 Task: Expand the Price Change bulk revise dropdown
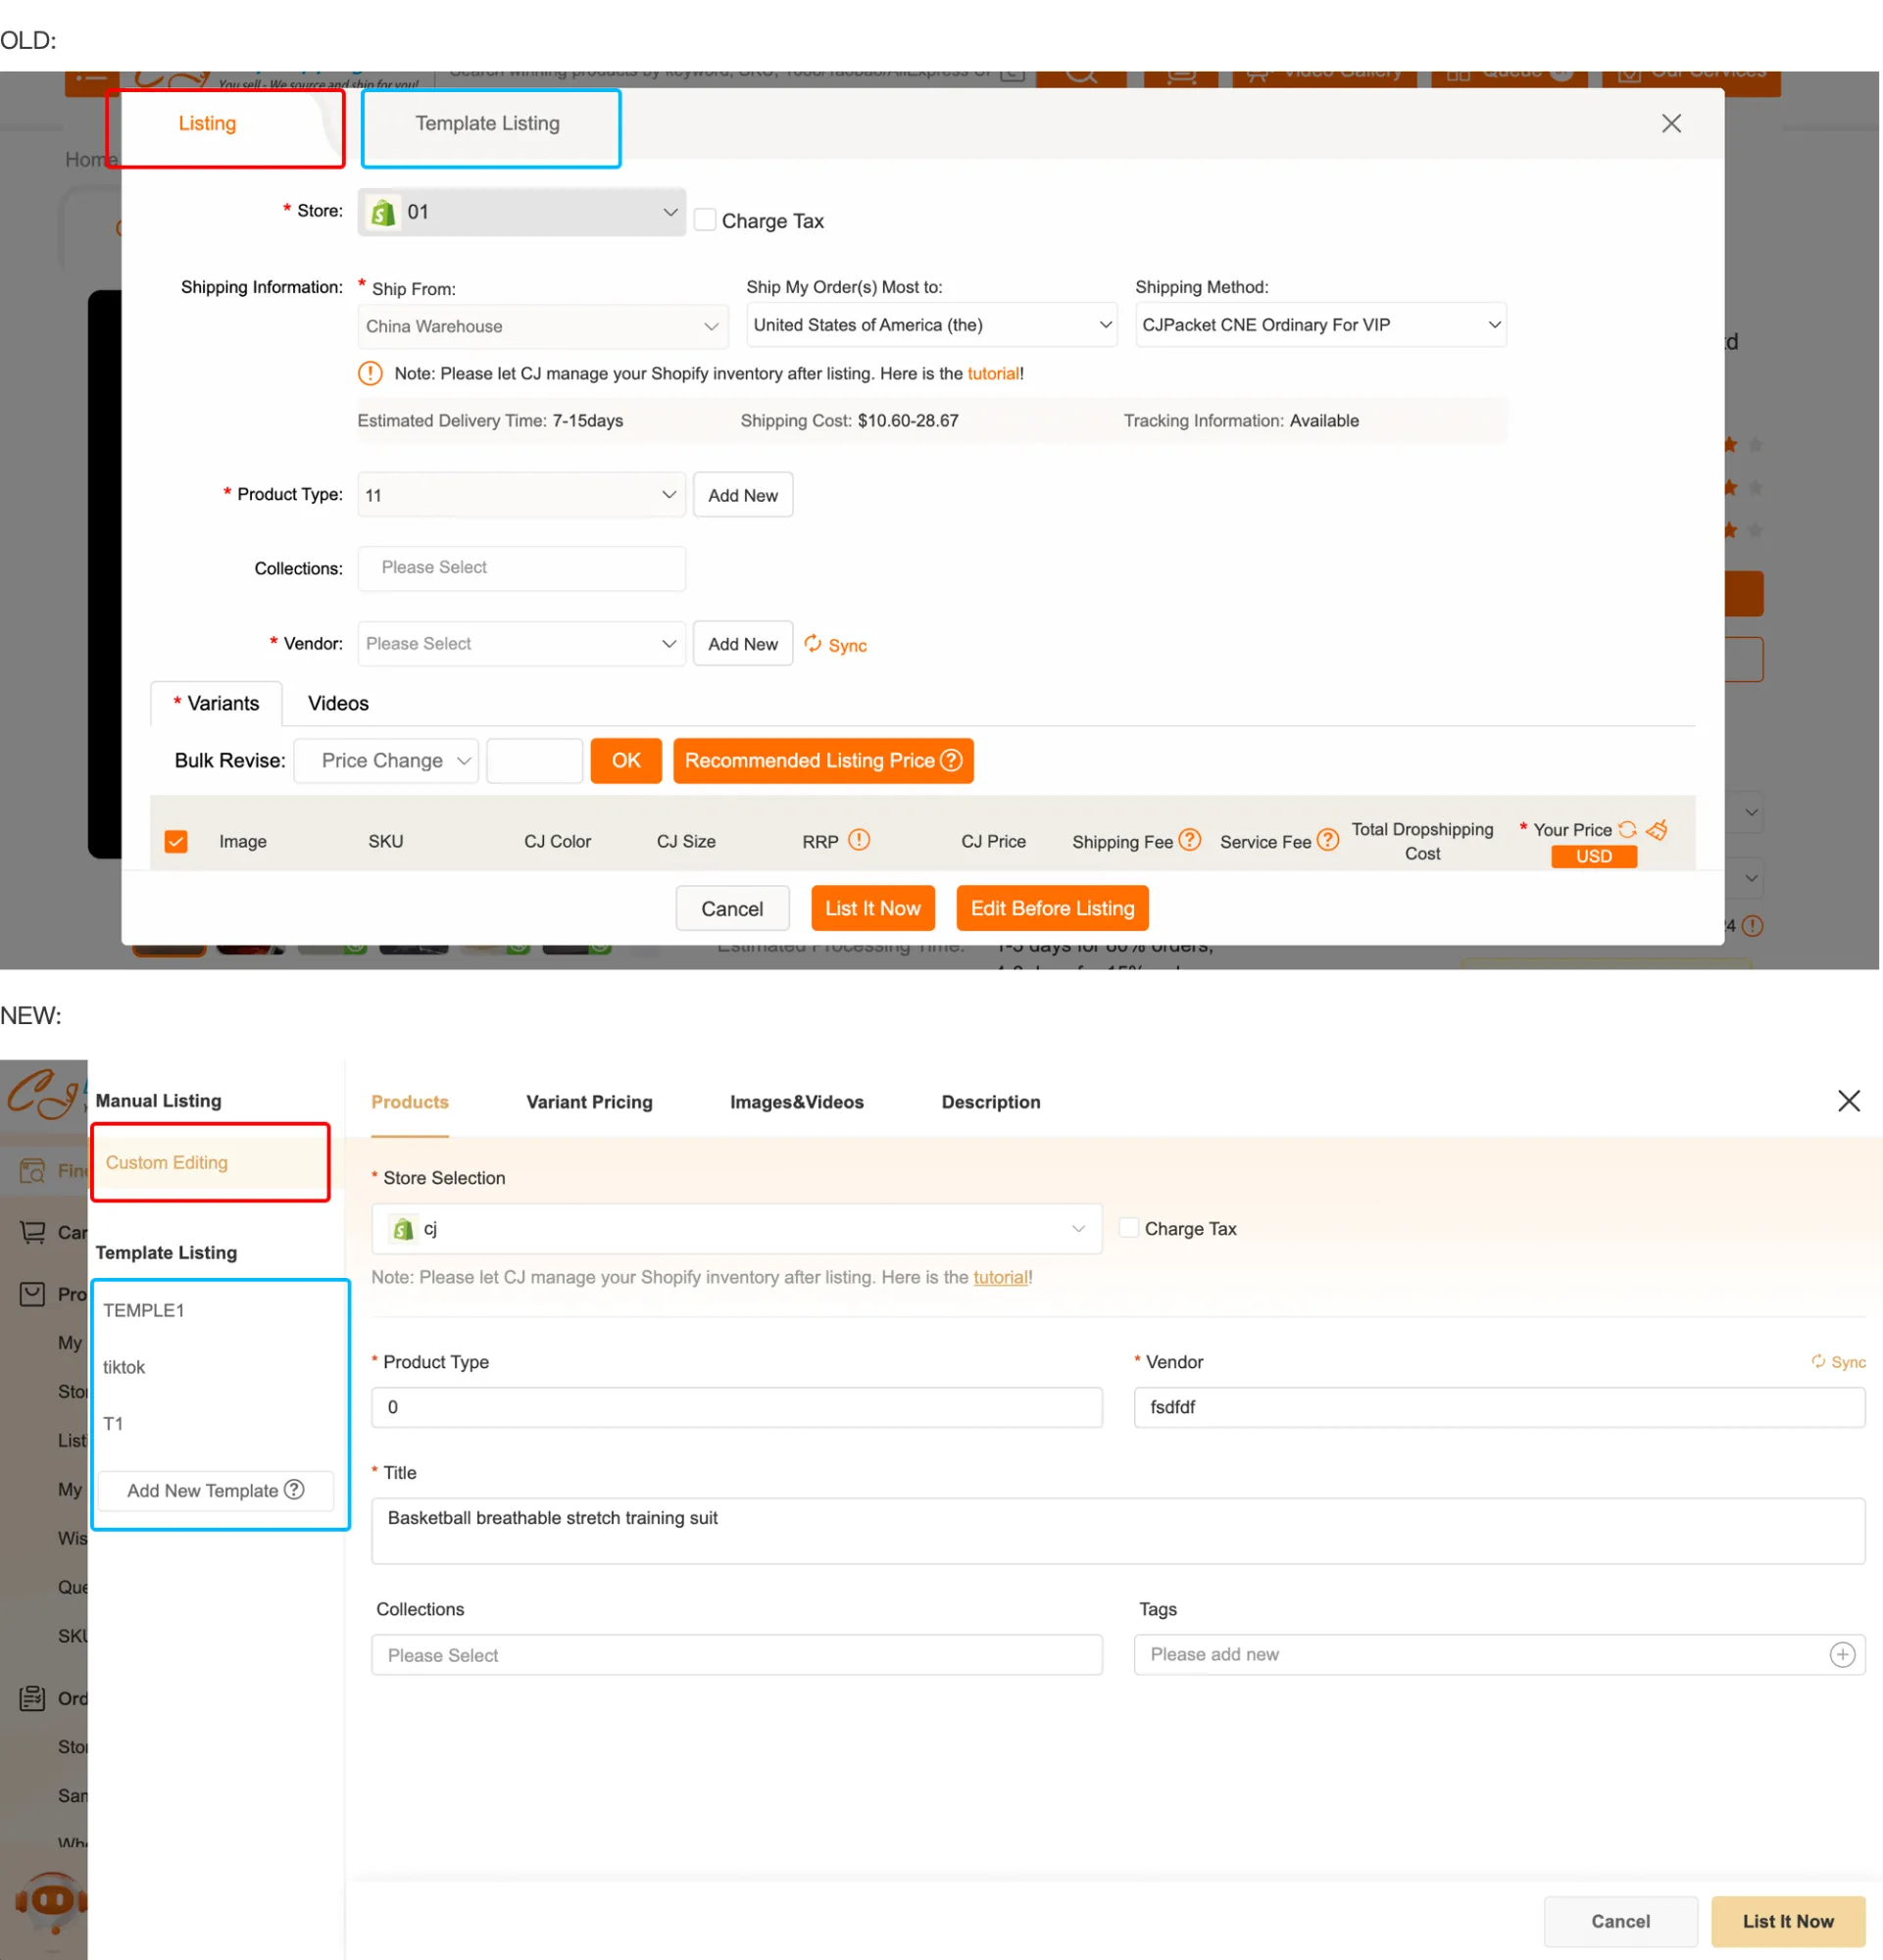pos(385,760)
